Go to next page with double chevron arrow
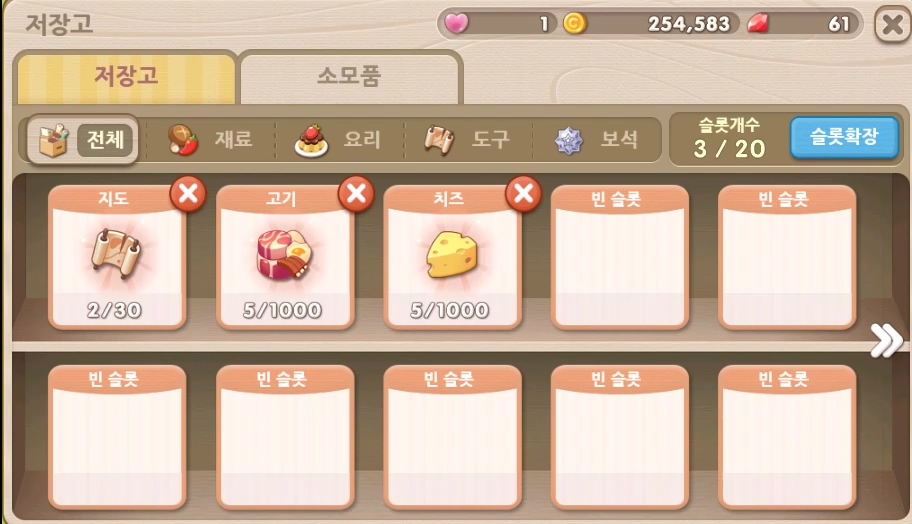The width and height of the screenshot is (912, 524). click(886, 340)
